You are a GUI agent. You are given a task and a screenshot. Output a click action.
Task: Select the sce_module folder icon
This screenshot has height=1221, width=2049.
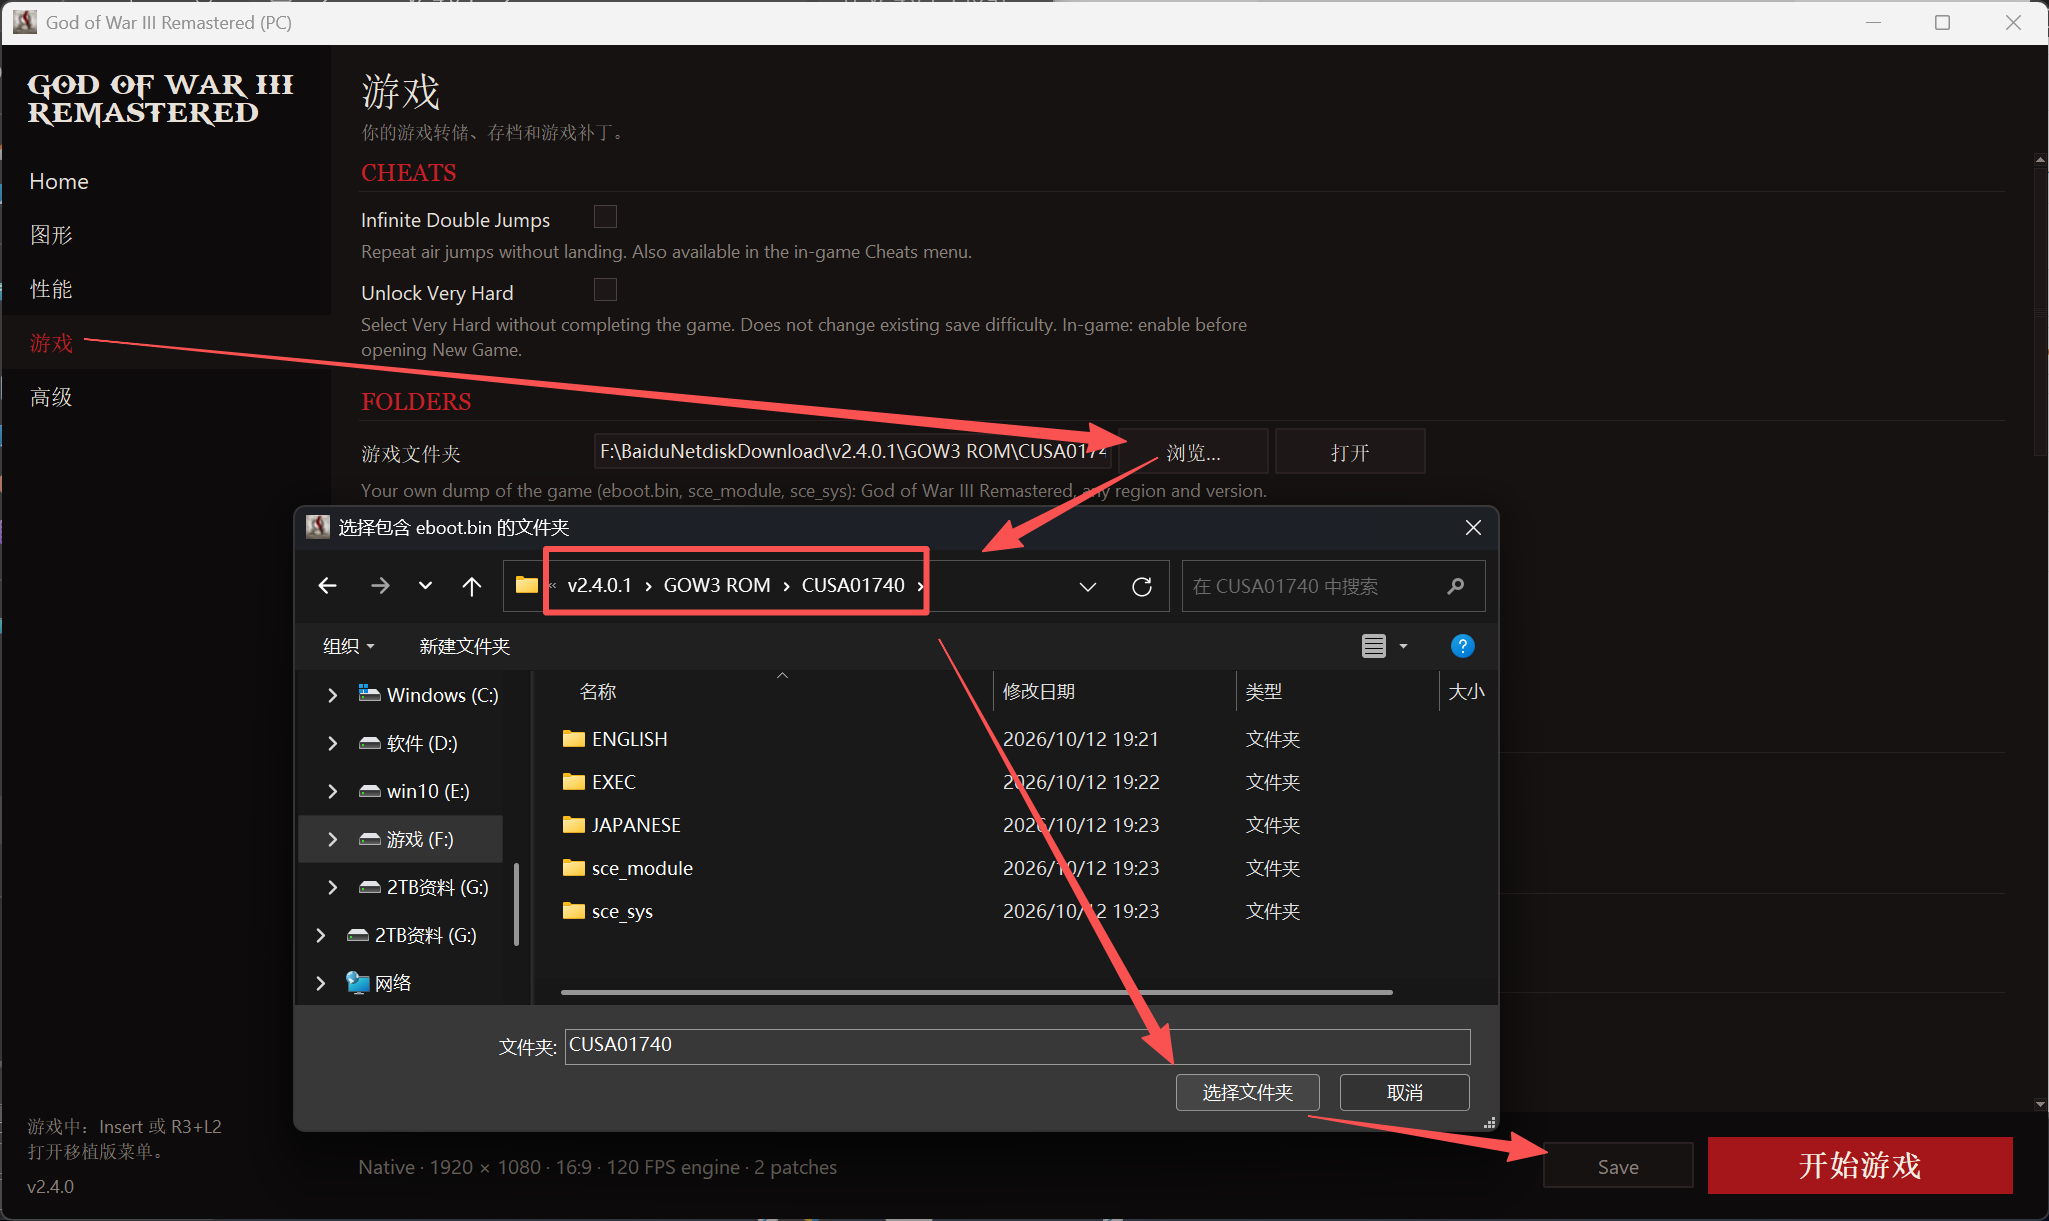[x=574, y=868]
